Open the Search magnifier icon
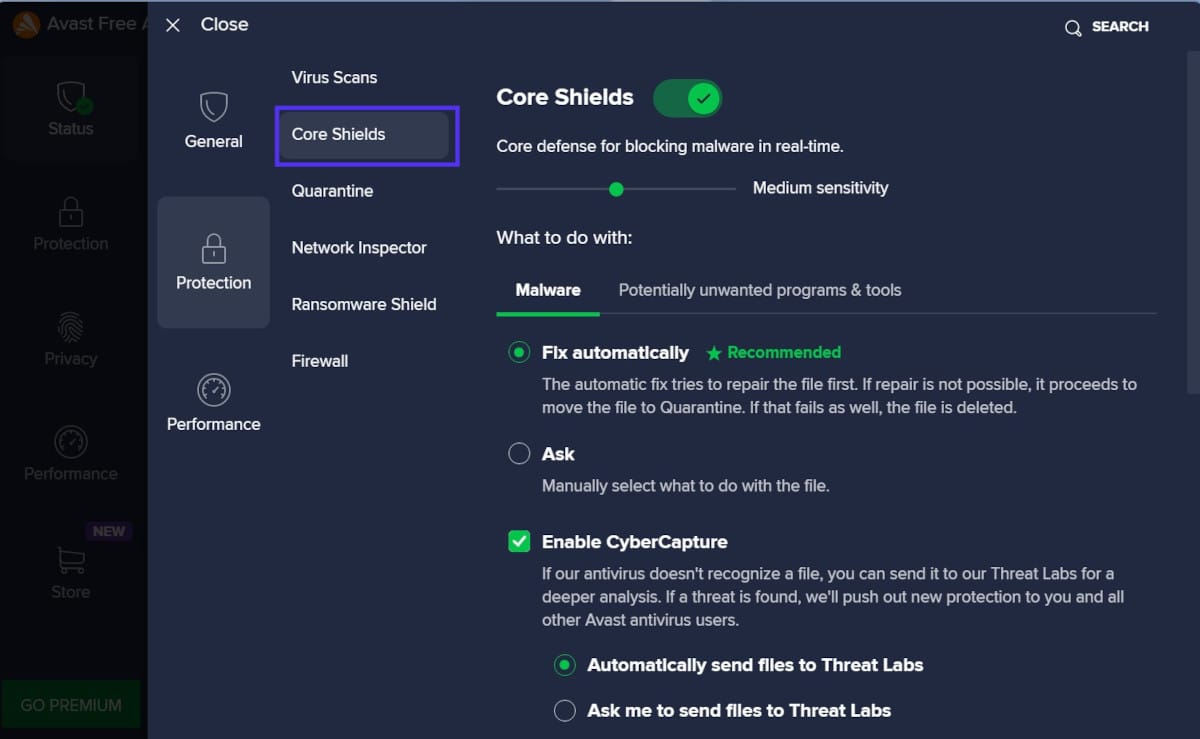The width and height of the screenshot is (1200, 739). [x=1073, y=27]
